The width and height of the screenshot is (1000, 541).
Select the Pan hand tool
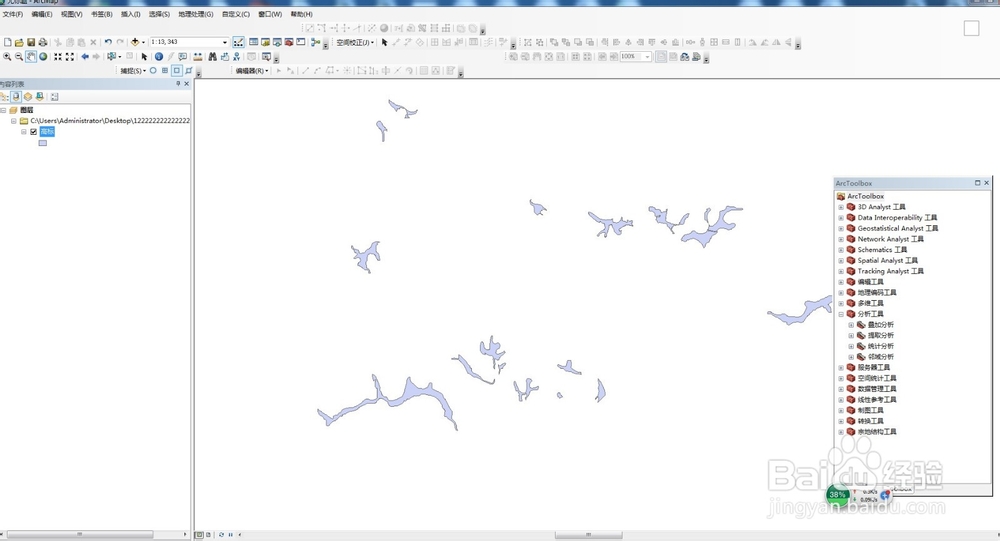[31, 56]
